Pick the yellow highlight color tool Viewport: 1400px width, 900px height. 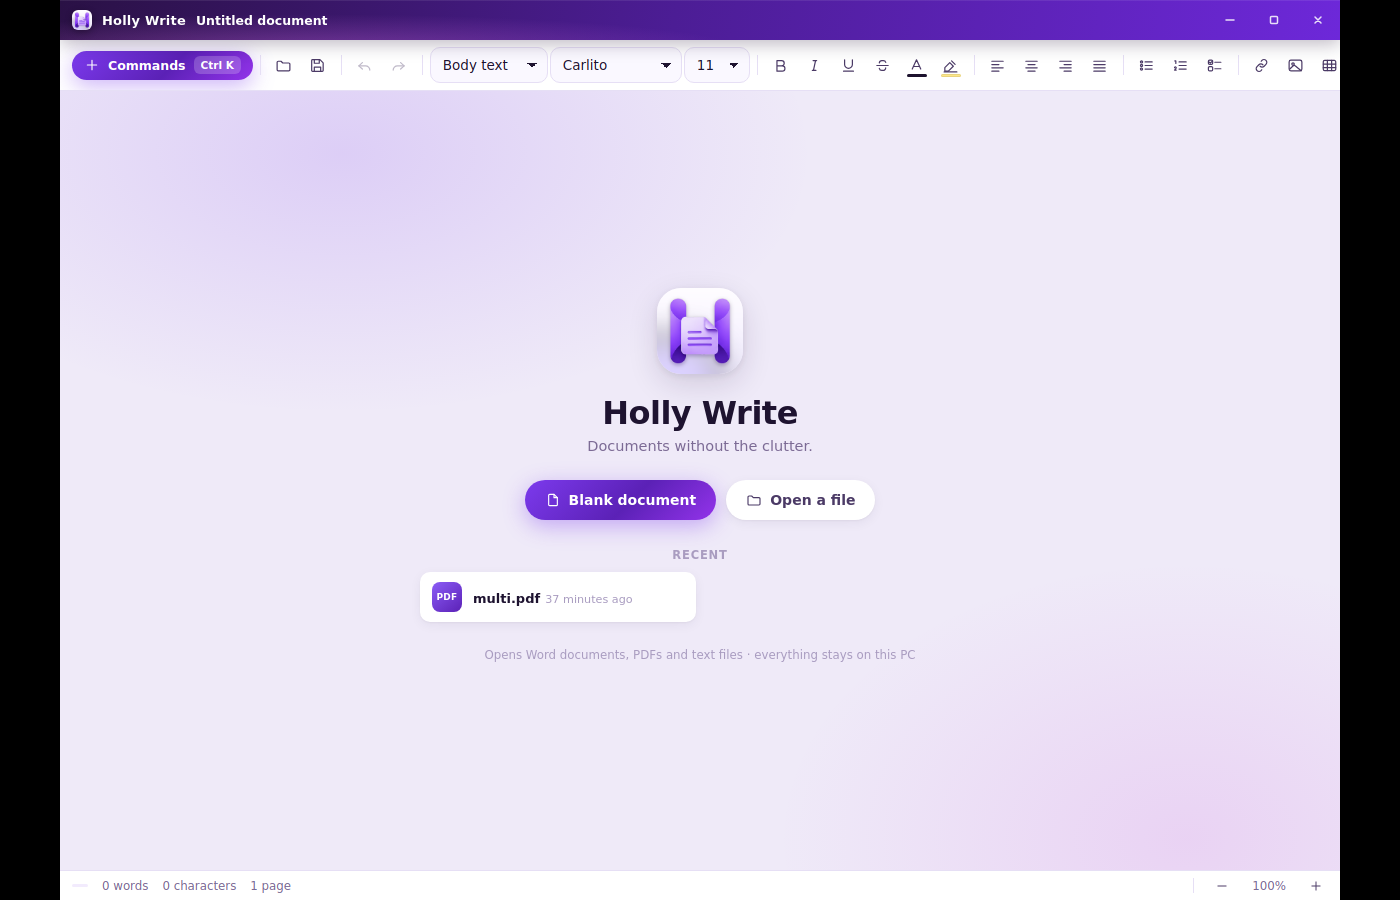[x=950, y=66]
